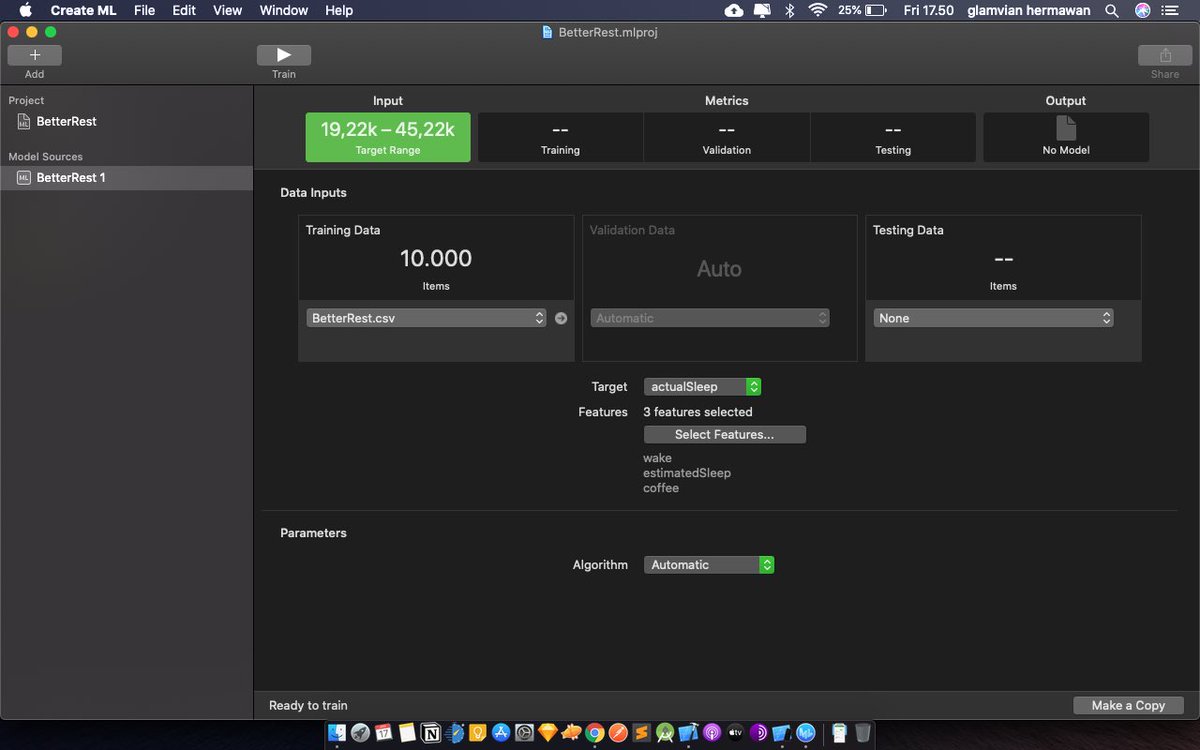
Task: Open Launchpad from the dock
Action: coord(360,733)
